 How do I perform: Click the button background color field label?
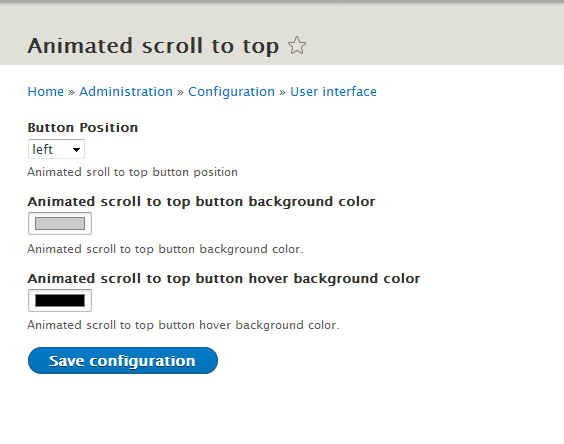pos(201,202)
